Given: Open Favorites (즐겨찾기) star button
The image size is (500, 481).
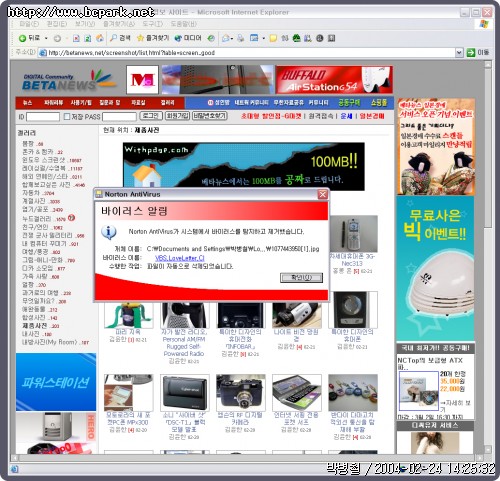Looking at the screenshot, I should pyautogui.click(x=153, y=38).
